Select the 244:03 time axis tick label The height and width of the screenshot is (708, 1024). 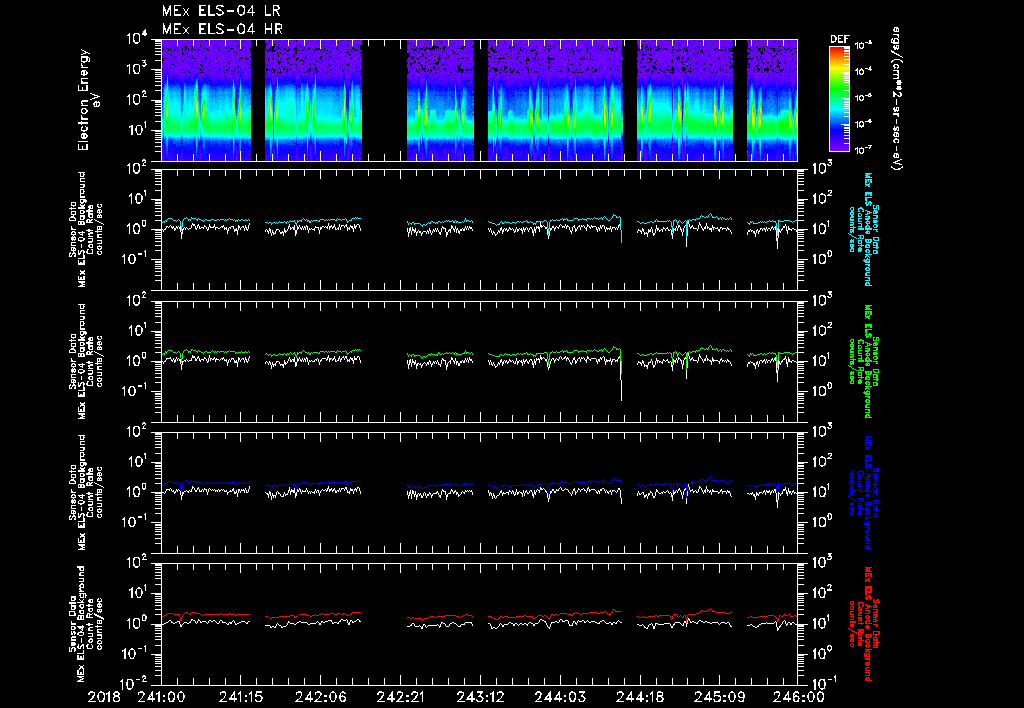coord(560,697)
